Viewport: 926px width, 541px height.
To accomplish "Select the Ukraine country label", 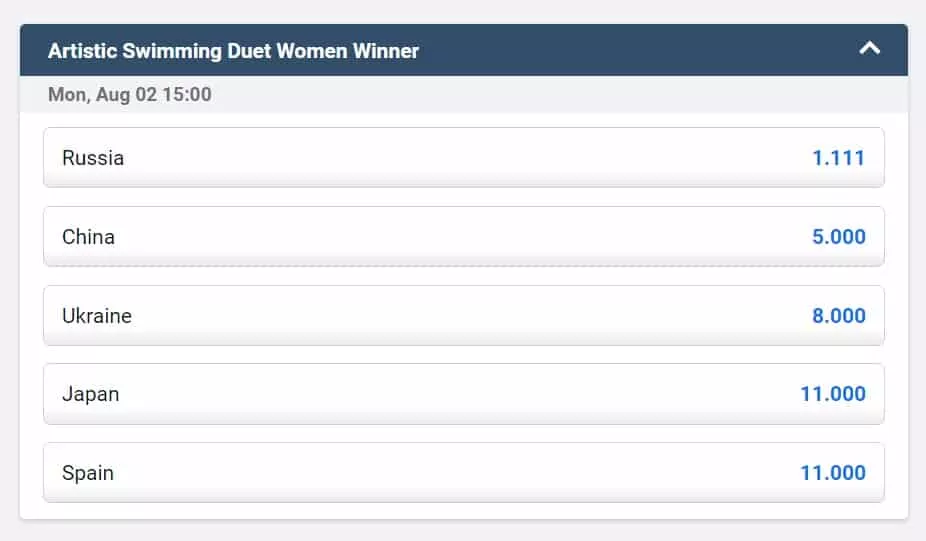I will coord(97,316).
